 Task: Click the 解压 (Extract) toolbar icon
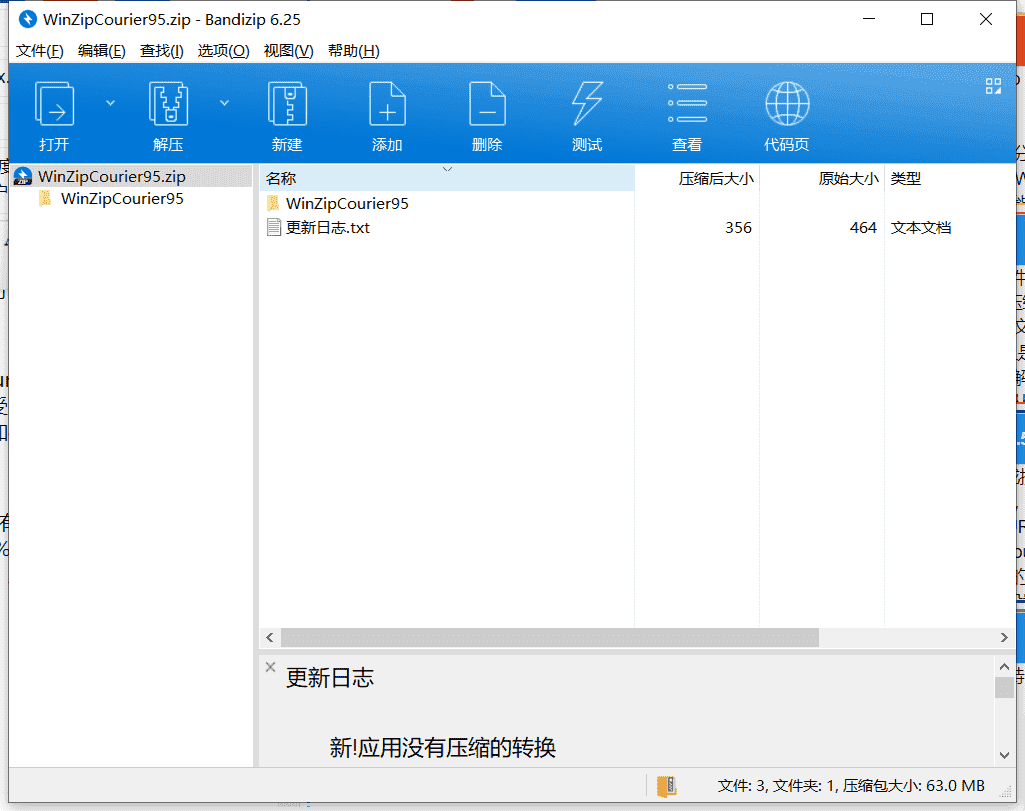coord(168,104)
